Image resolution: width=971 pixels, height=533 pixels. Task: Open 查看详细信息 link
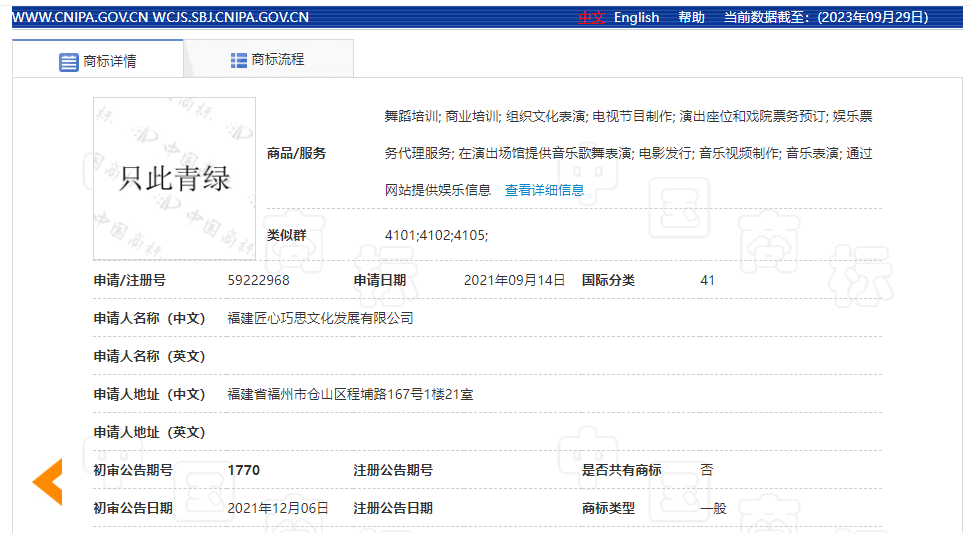pyautogui.click(x=544, y=190)
